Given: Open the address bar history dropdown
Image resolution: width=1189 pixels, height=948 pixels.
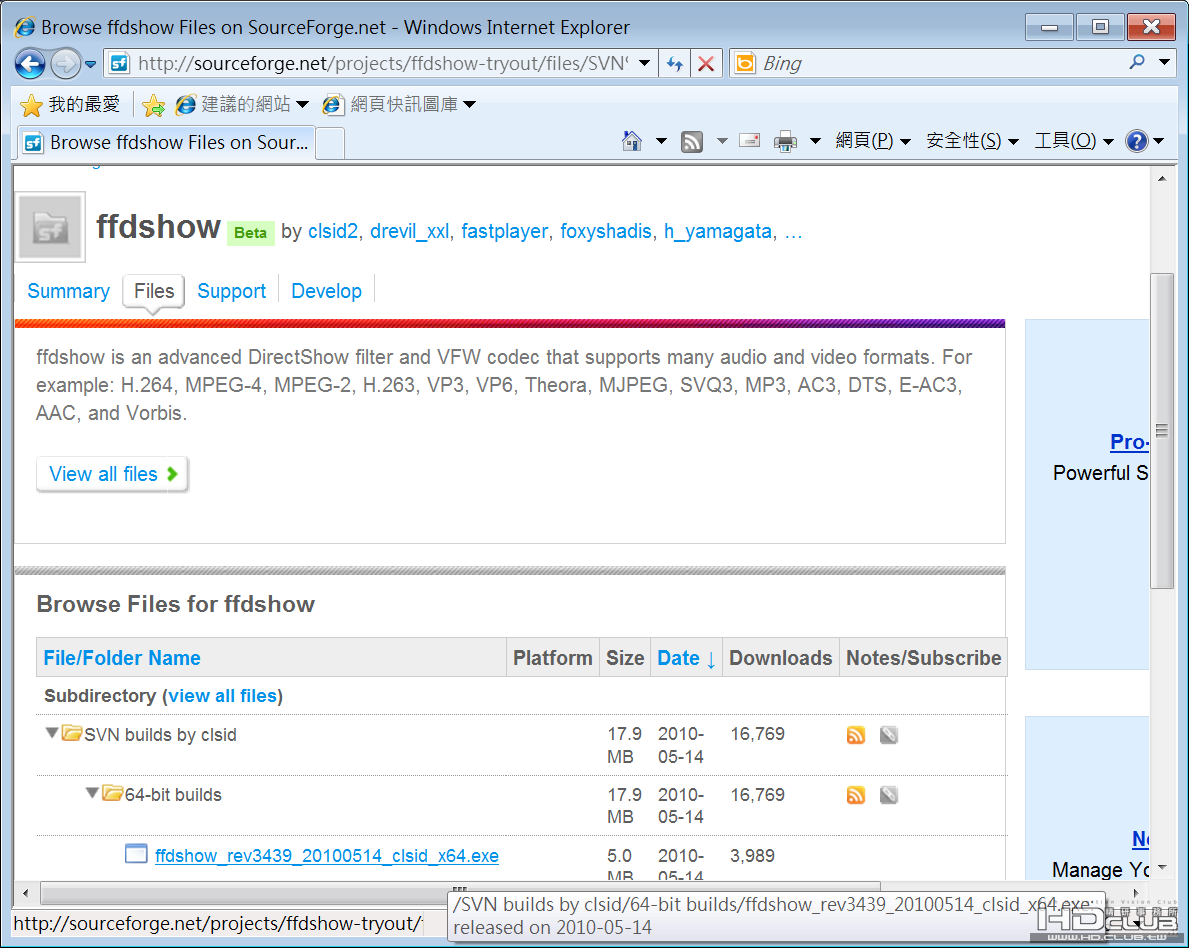Looking at the screenshot, I should coord(644,63).
